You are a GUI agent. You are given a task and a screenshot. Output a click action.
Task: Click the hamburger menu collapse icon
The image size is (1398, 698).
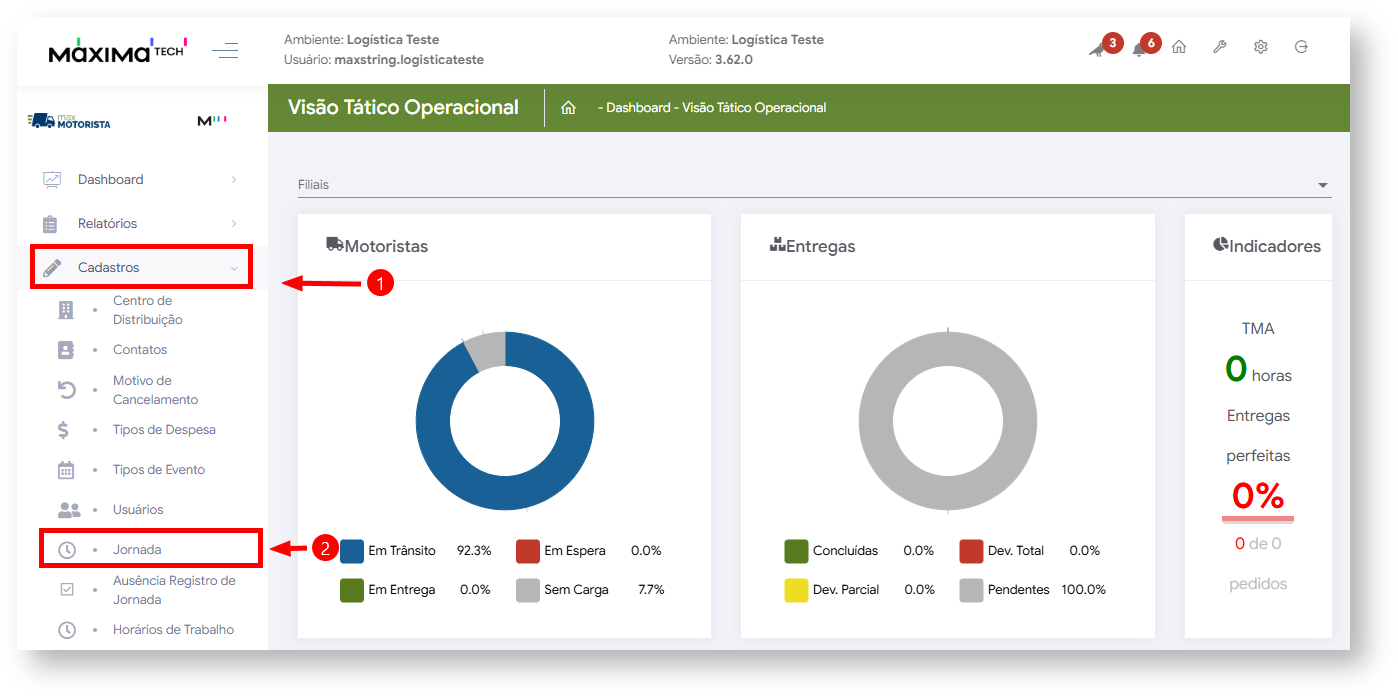point(225,50)
